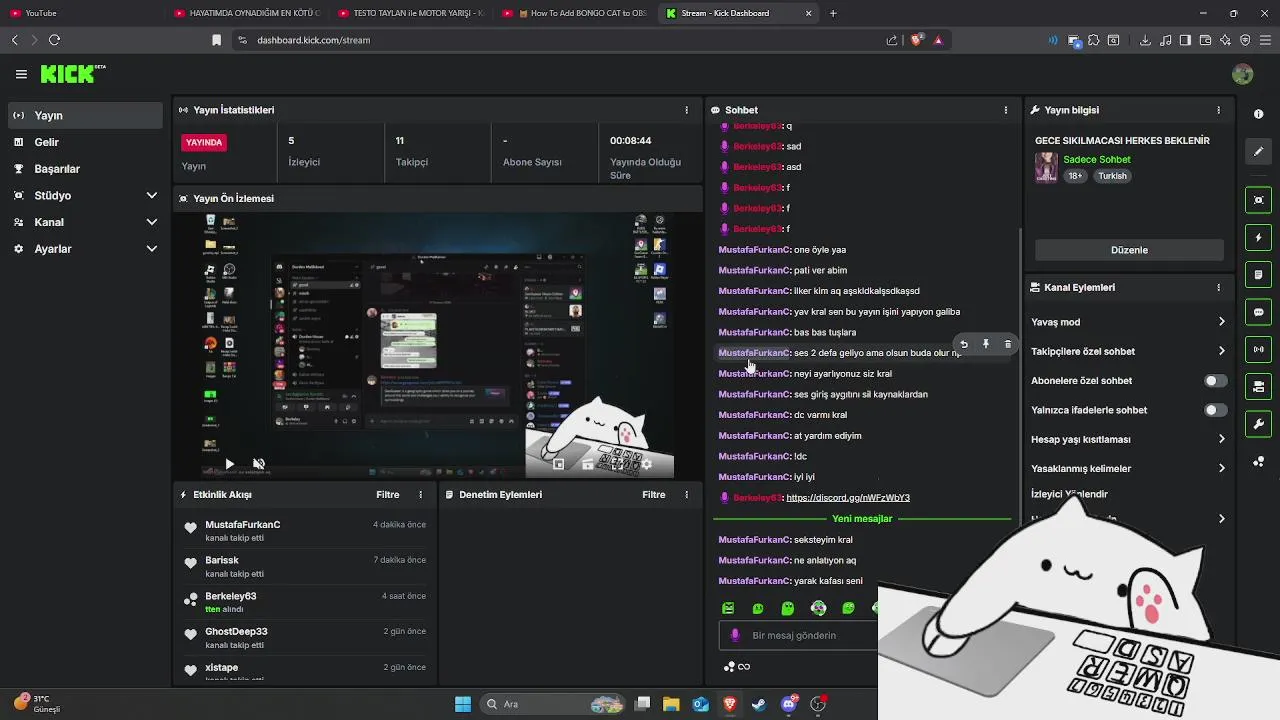Open Yayın bilgisi three-dot menu
The height and width of the screenshot is (720, 1280).
[x=1218, y=110]
